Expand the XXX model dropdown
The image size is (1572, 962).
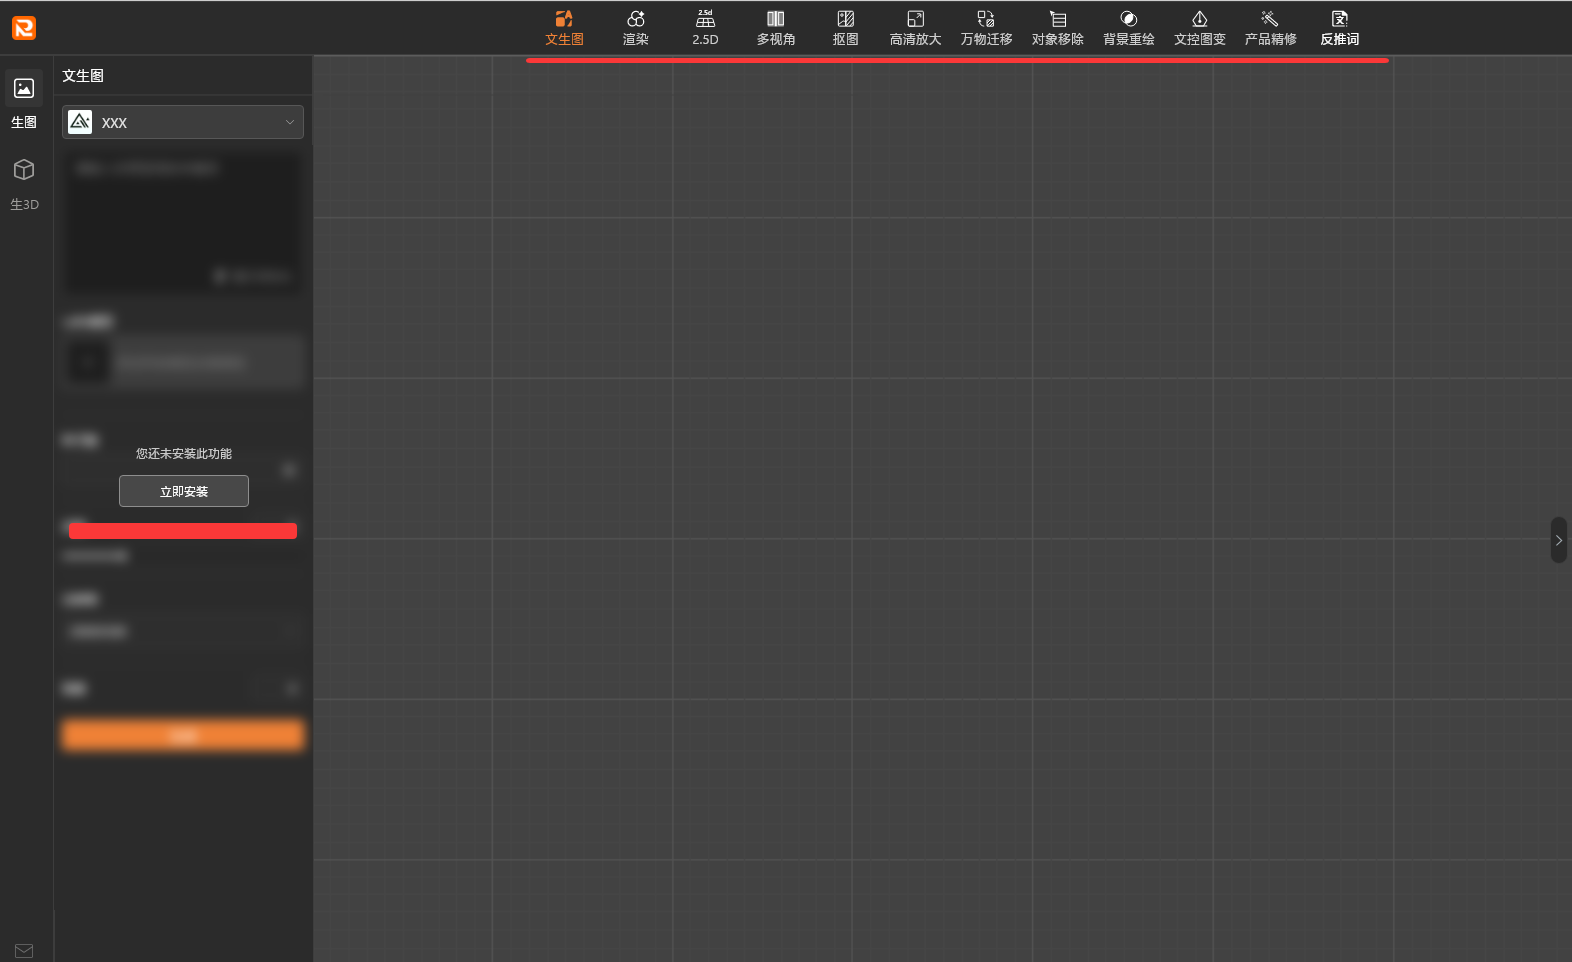point(183,122)
